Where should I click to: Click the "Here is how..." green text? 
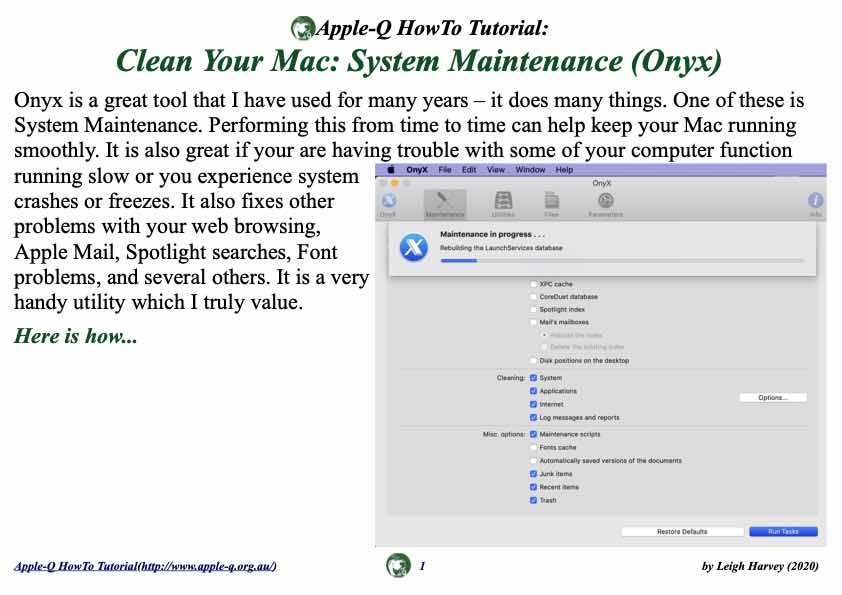click(x=76, y=336)
